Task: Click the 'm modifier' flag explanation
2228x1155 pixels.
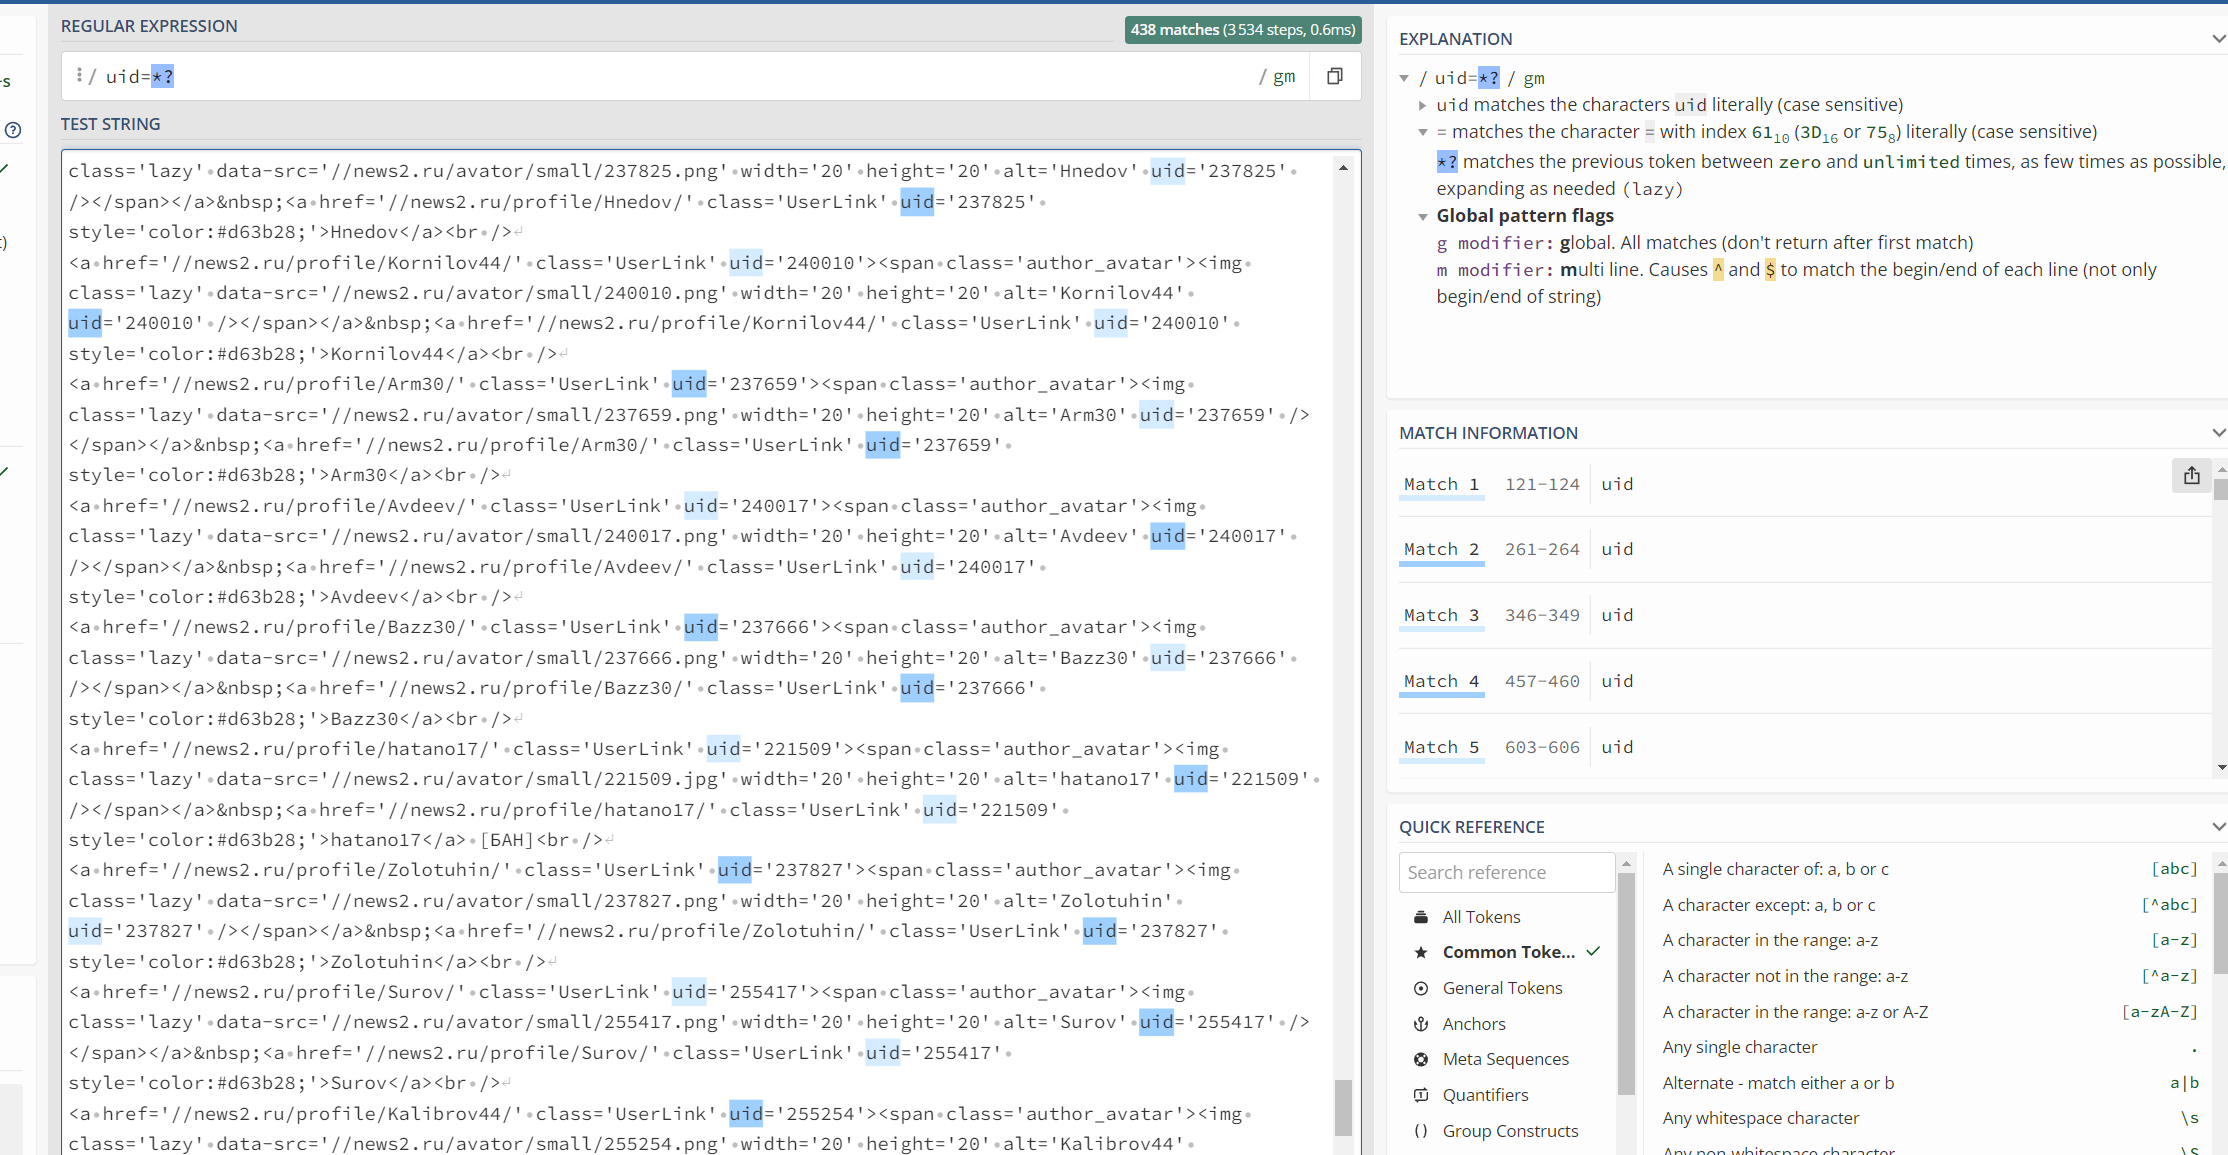Action: [1797, 283]
